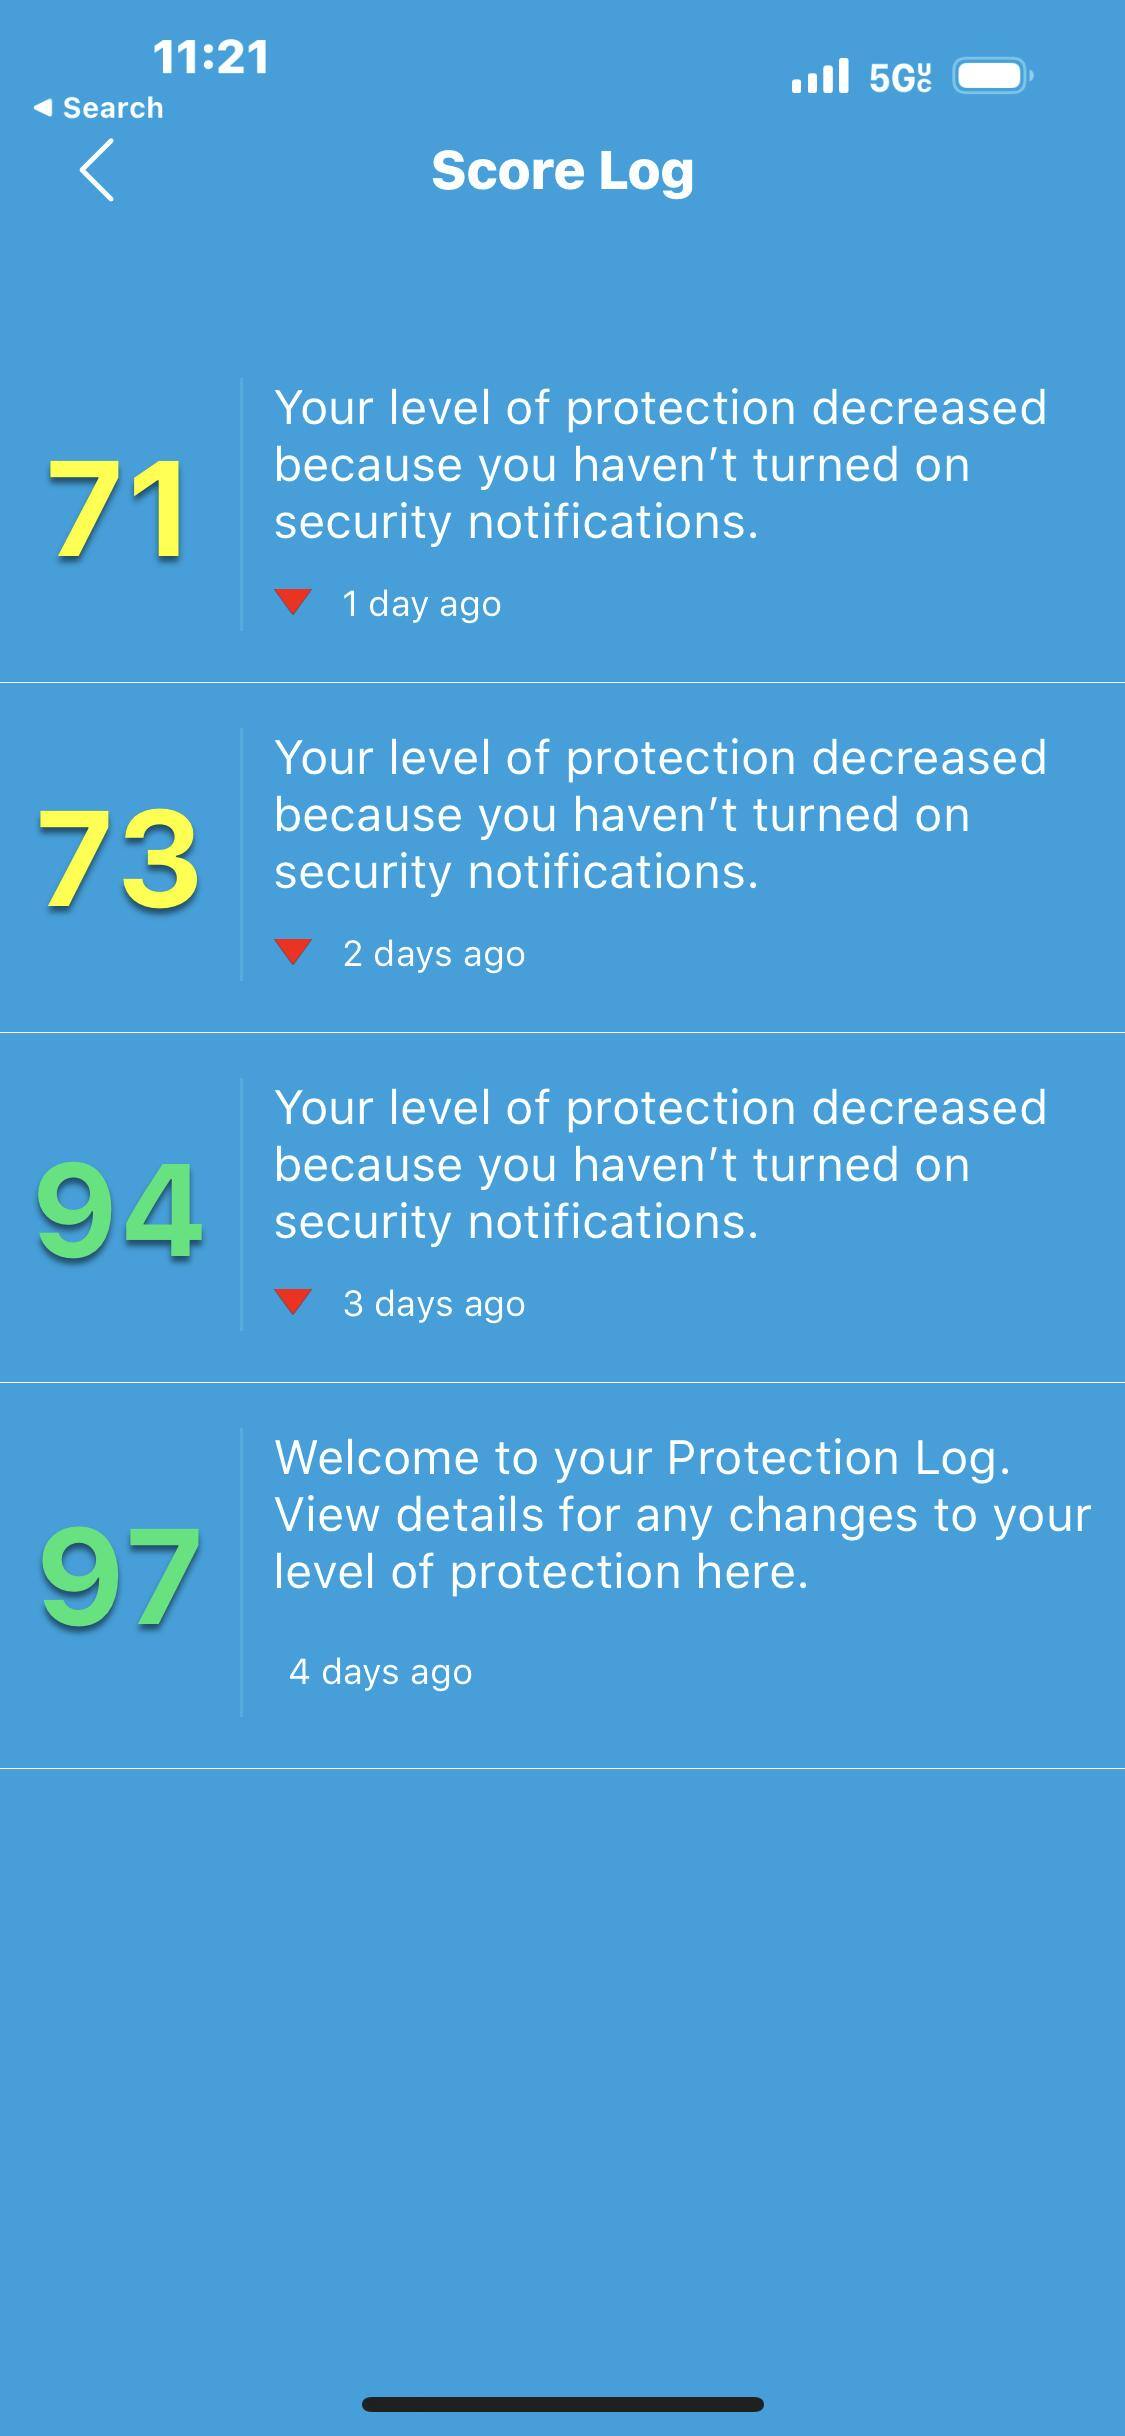Select the yellow score 71
Viewport: 1125px width, 2436px height.
(x=118, y=509)
